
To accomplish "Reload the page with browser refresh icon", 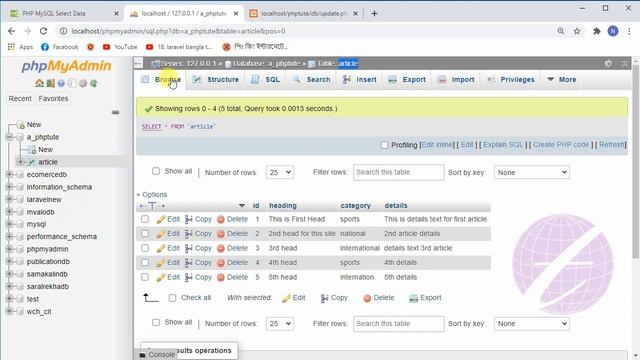I will [43, 31].
